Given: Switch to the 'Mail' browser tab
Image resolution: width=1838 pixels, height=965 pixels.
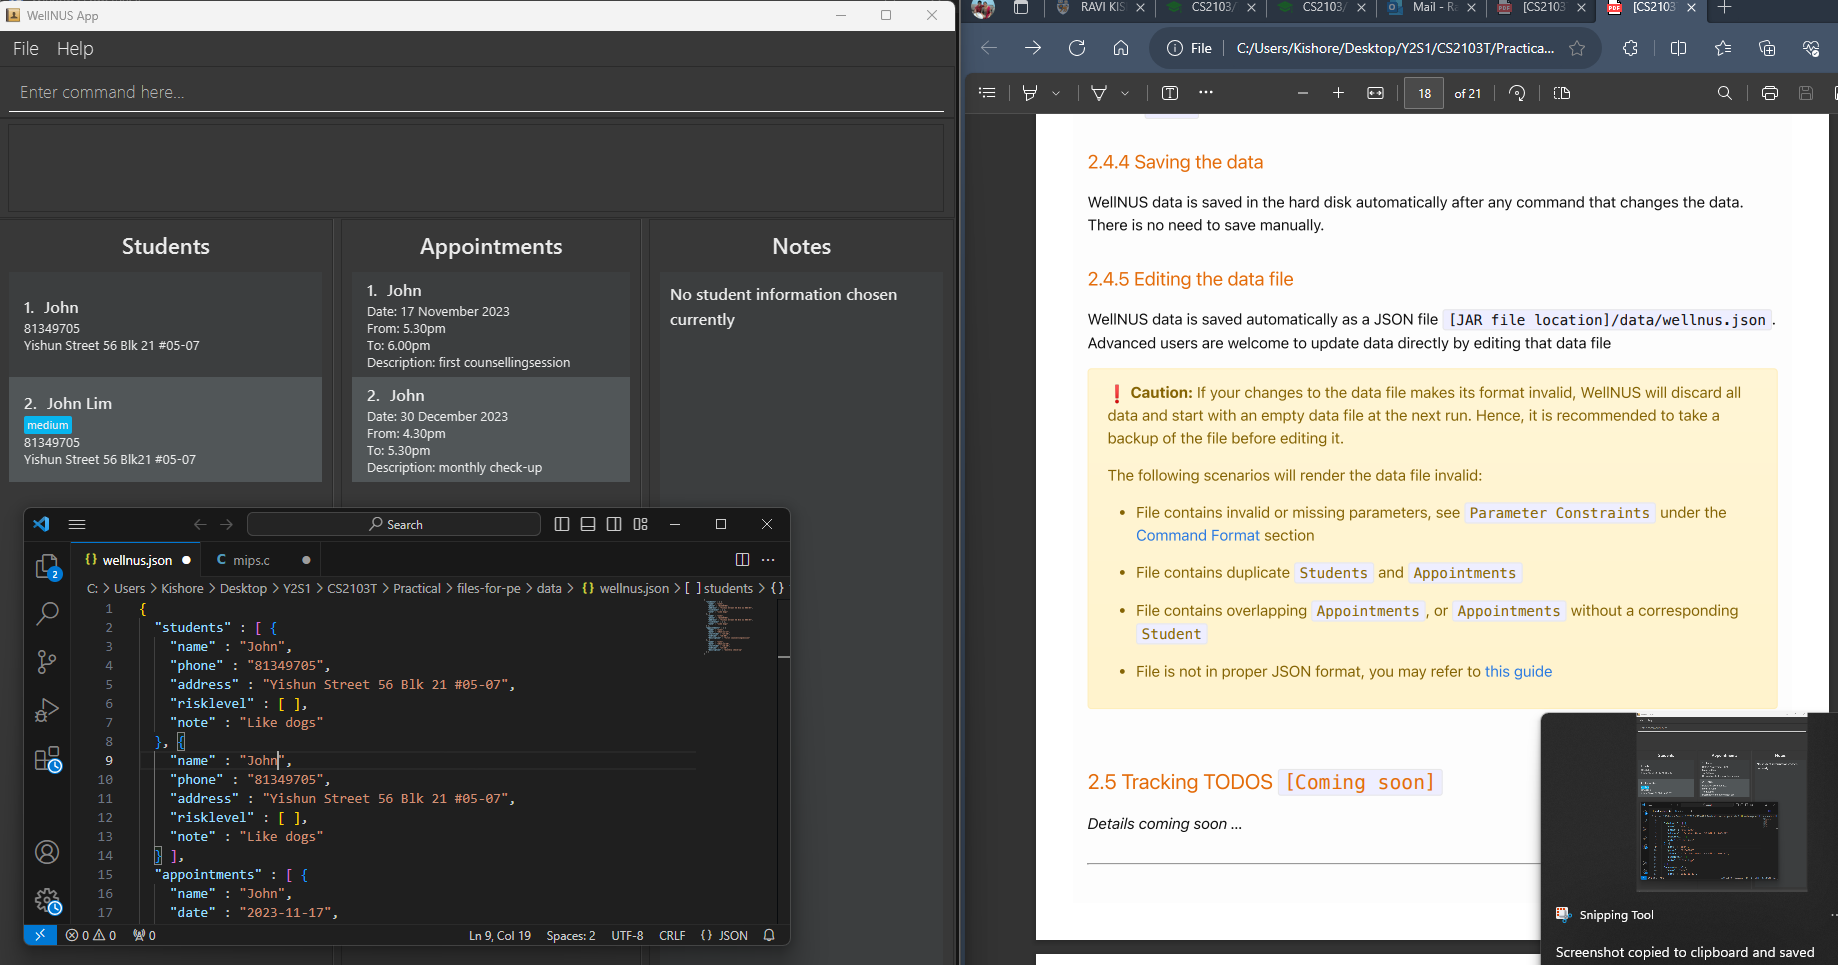Looking at the screenshot, I should click(1432, 8).
